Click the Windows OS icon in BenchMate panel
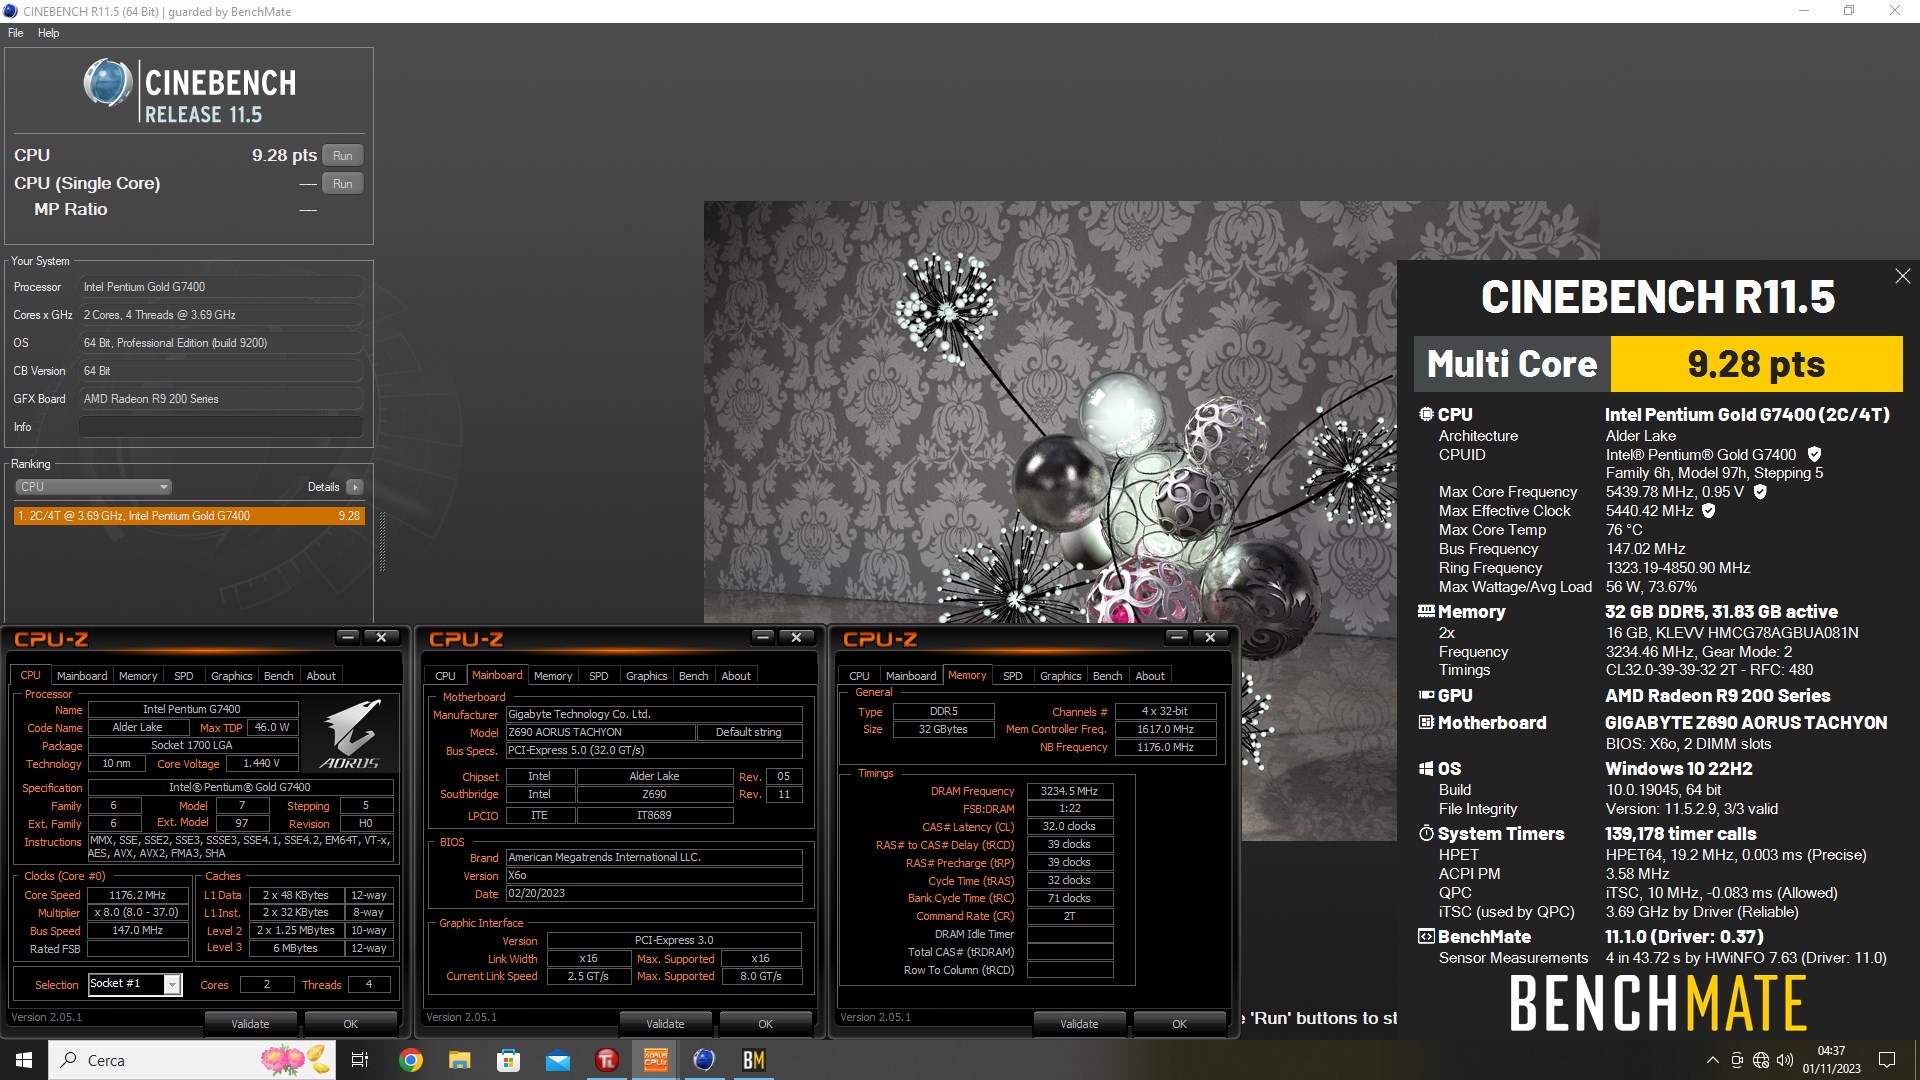1920x1080 pixels. click(x=1426, y=768)
